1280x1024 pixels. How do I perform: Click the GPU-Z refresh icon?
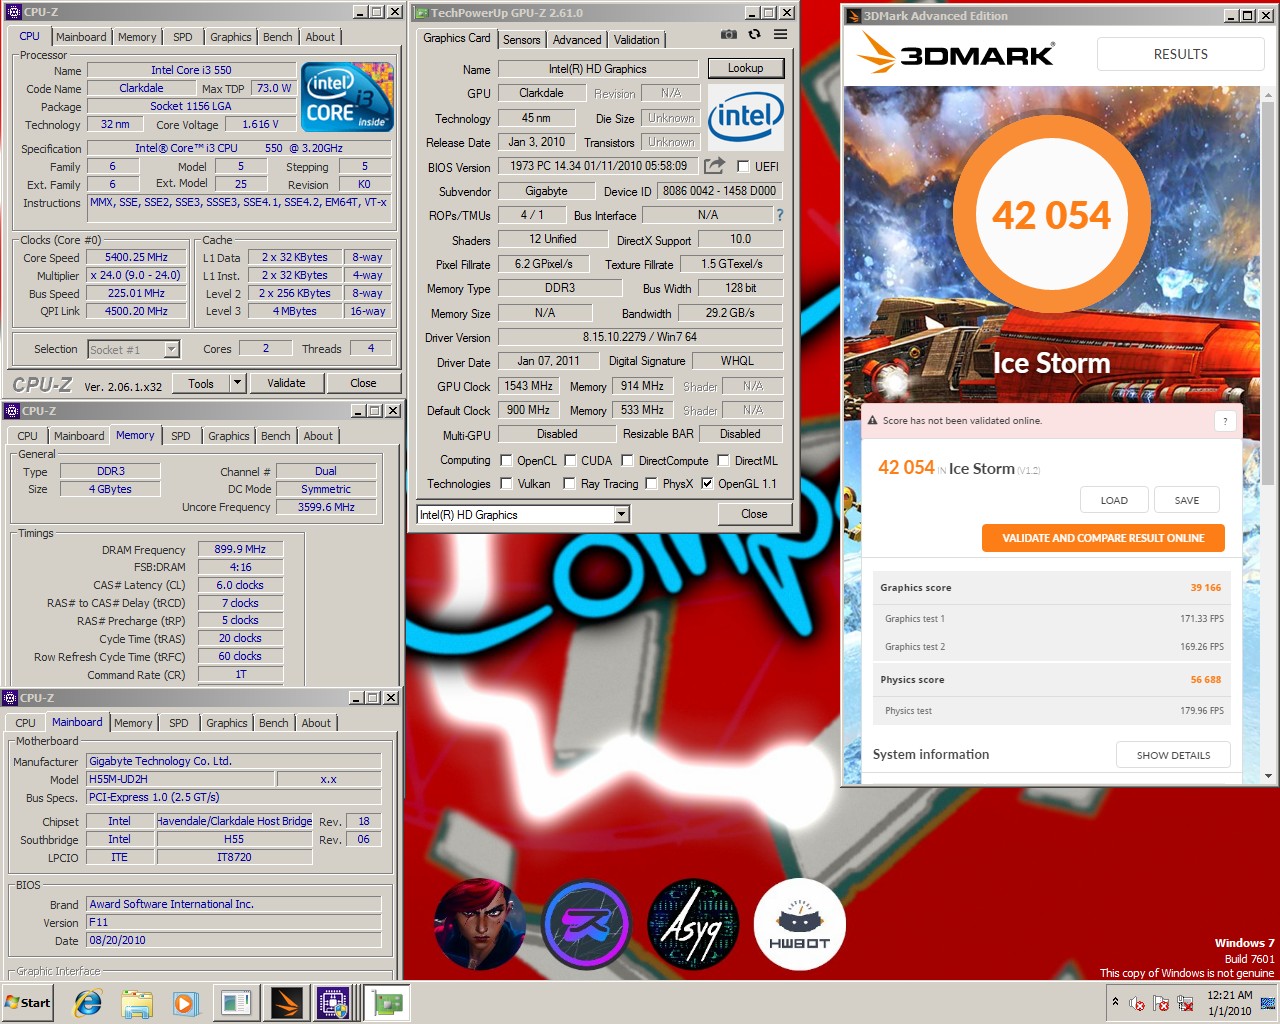pos(755,34)
